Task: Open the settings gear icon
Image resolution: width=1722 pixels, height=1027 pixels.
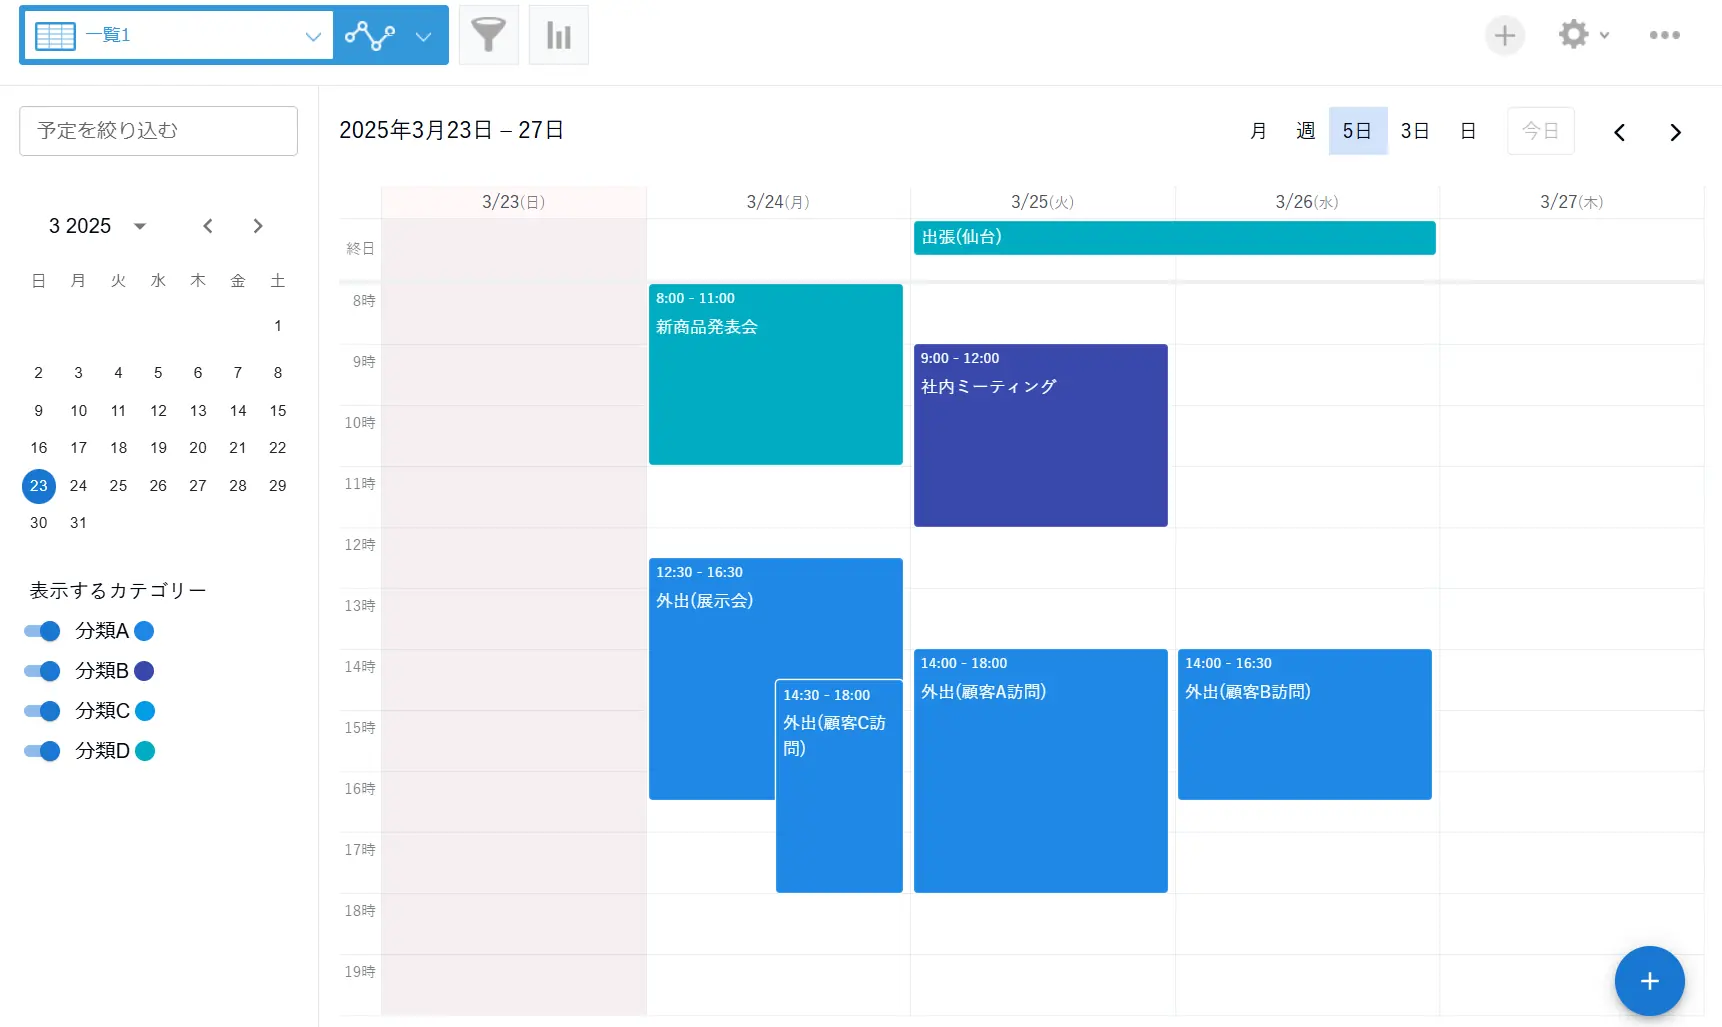Action: (x=1574, y=35)
